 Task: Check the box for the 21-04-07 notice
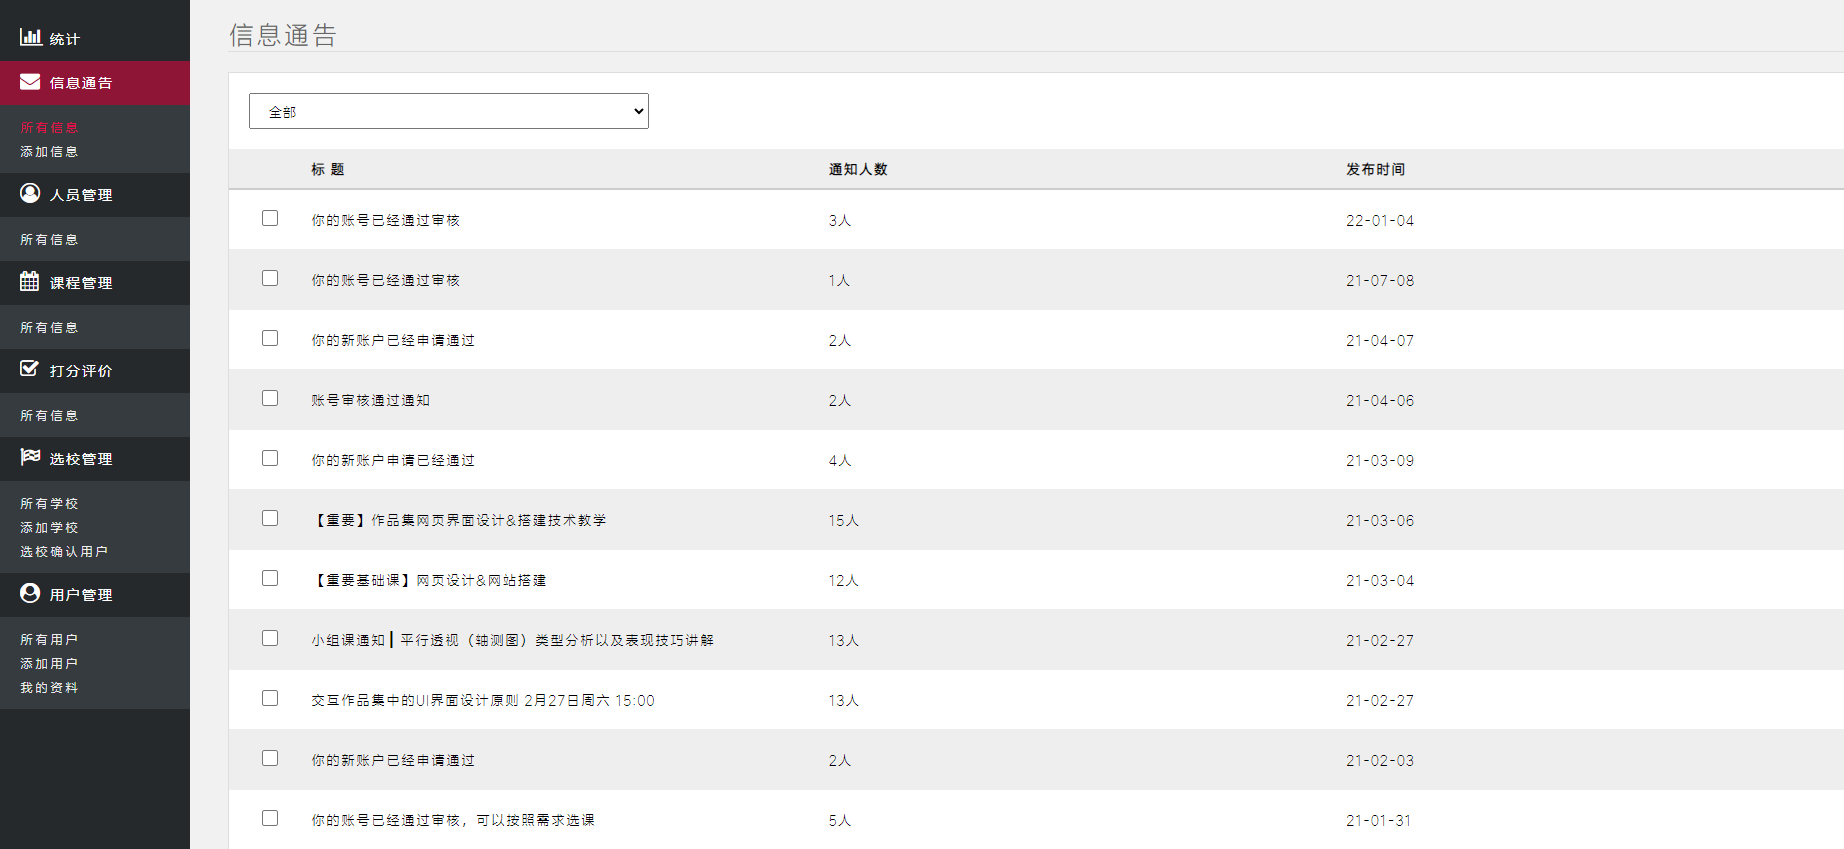pyautogui.click(x=270, y=338)
